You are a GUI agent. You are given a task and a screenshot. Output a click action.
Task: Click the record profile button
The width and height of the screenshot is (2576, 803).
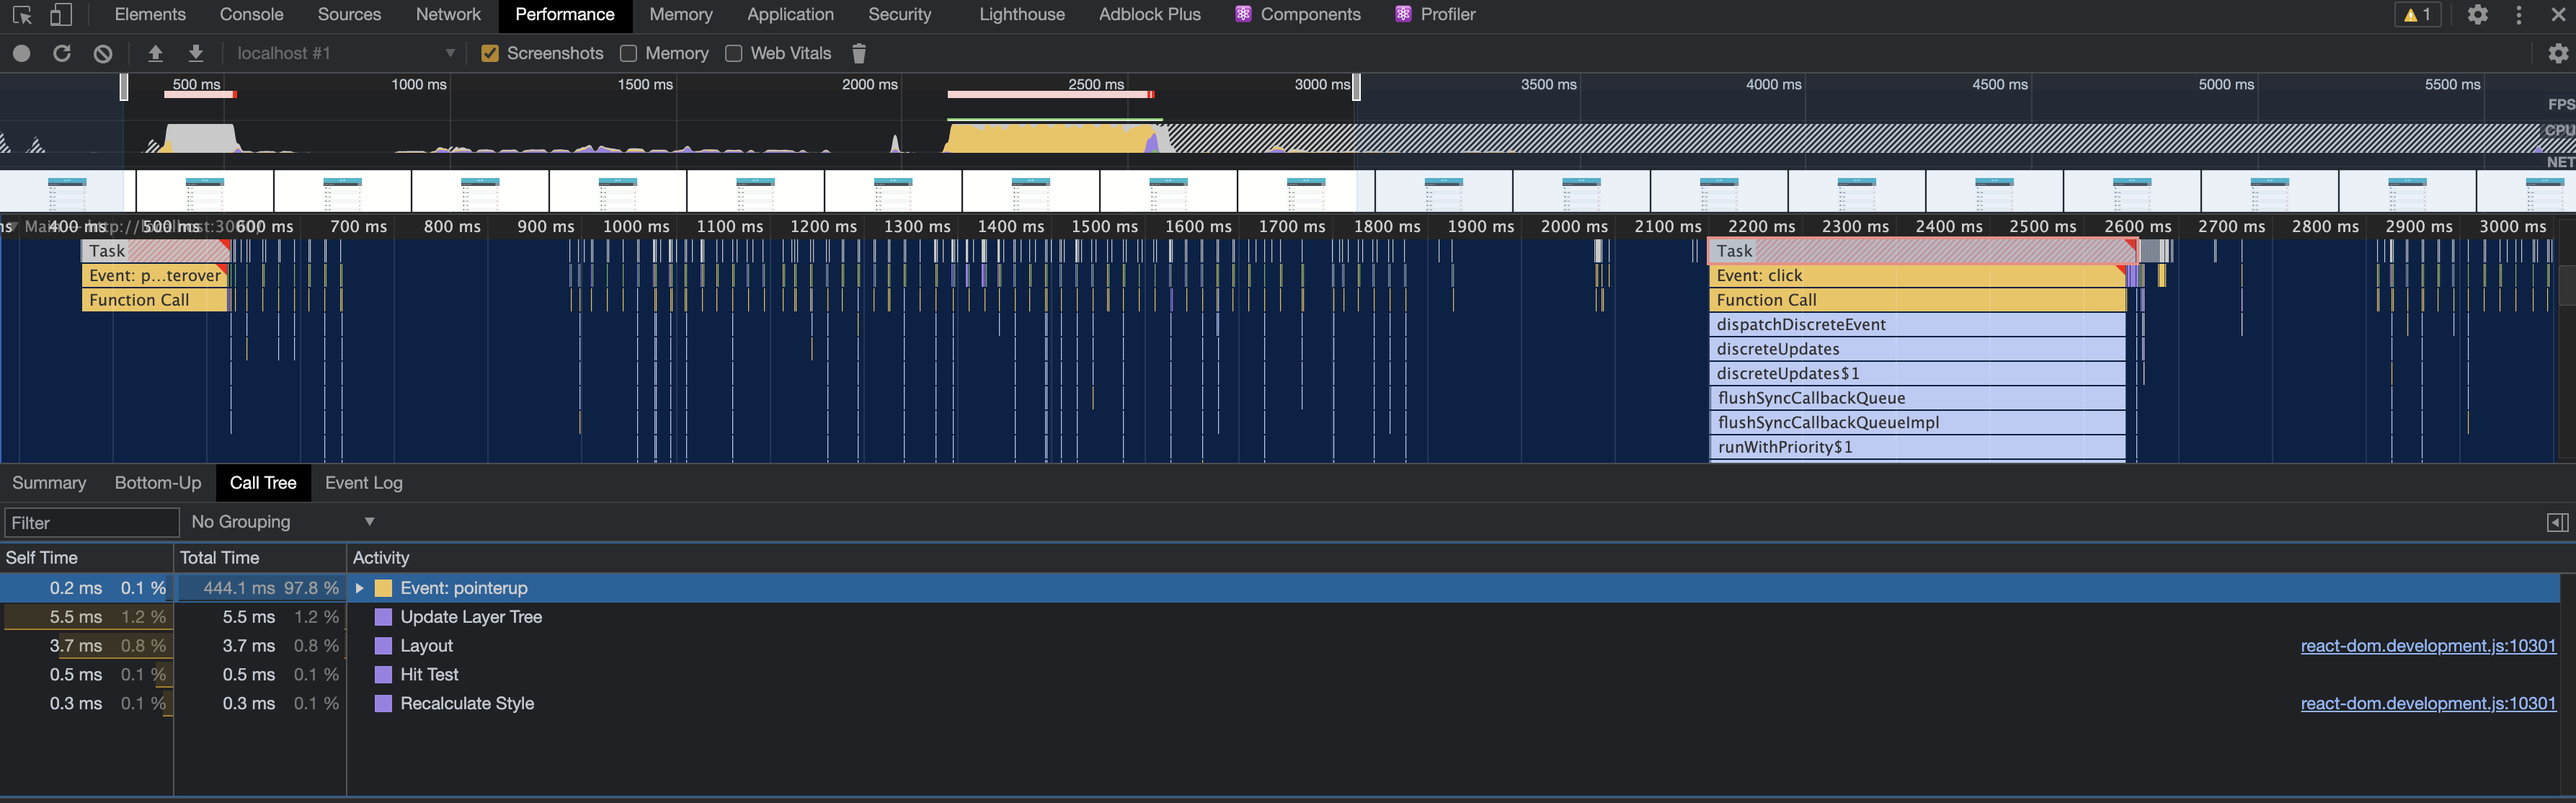[21, 53]
